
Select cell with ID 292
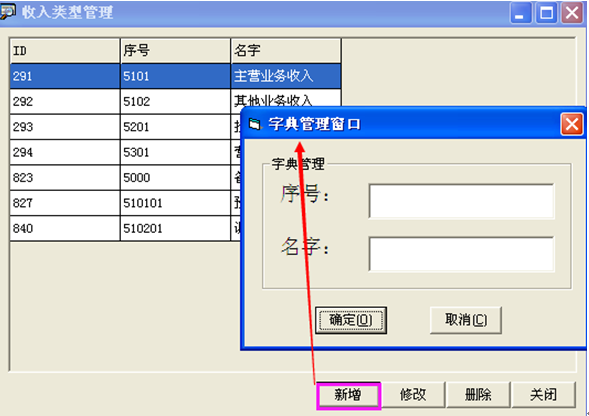point(65,101)
